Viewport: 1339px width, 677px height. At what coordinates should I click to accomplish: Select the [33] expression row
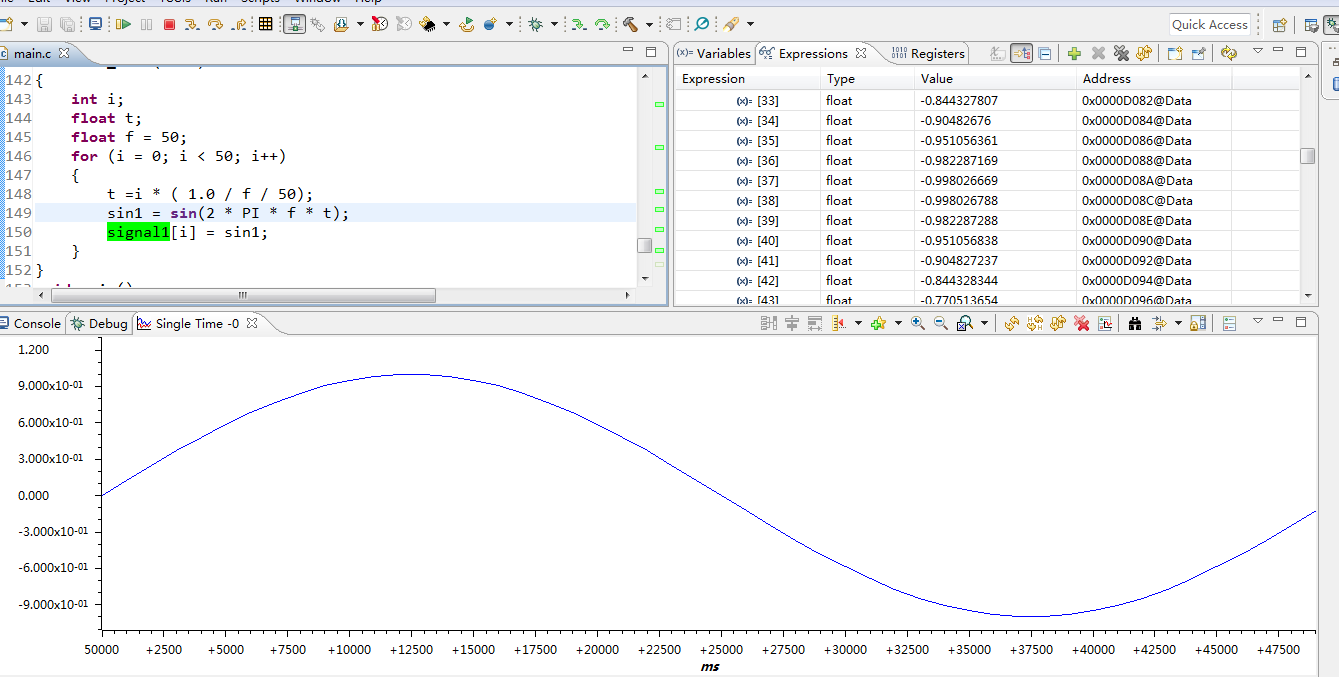(987, 100)
